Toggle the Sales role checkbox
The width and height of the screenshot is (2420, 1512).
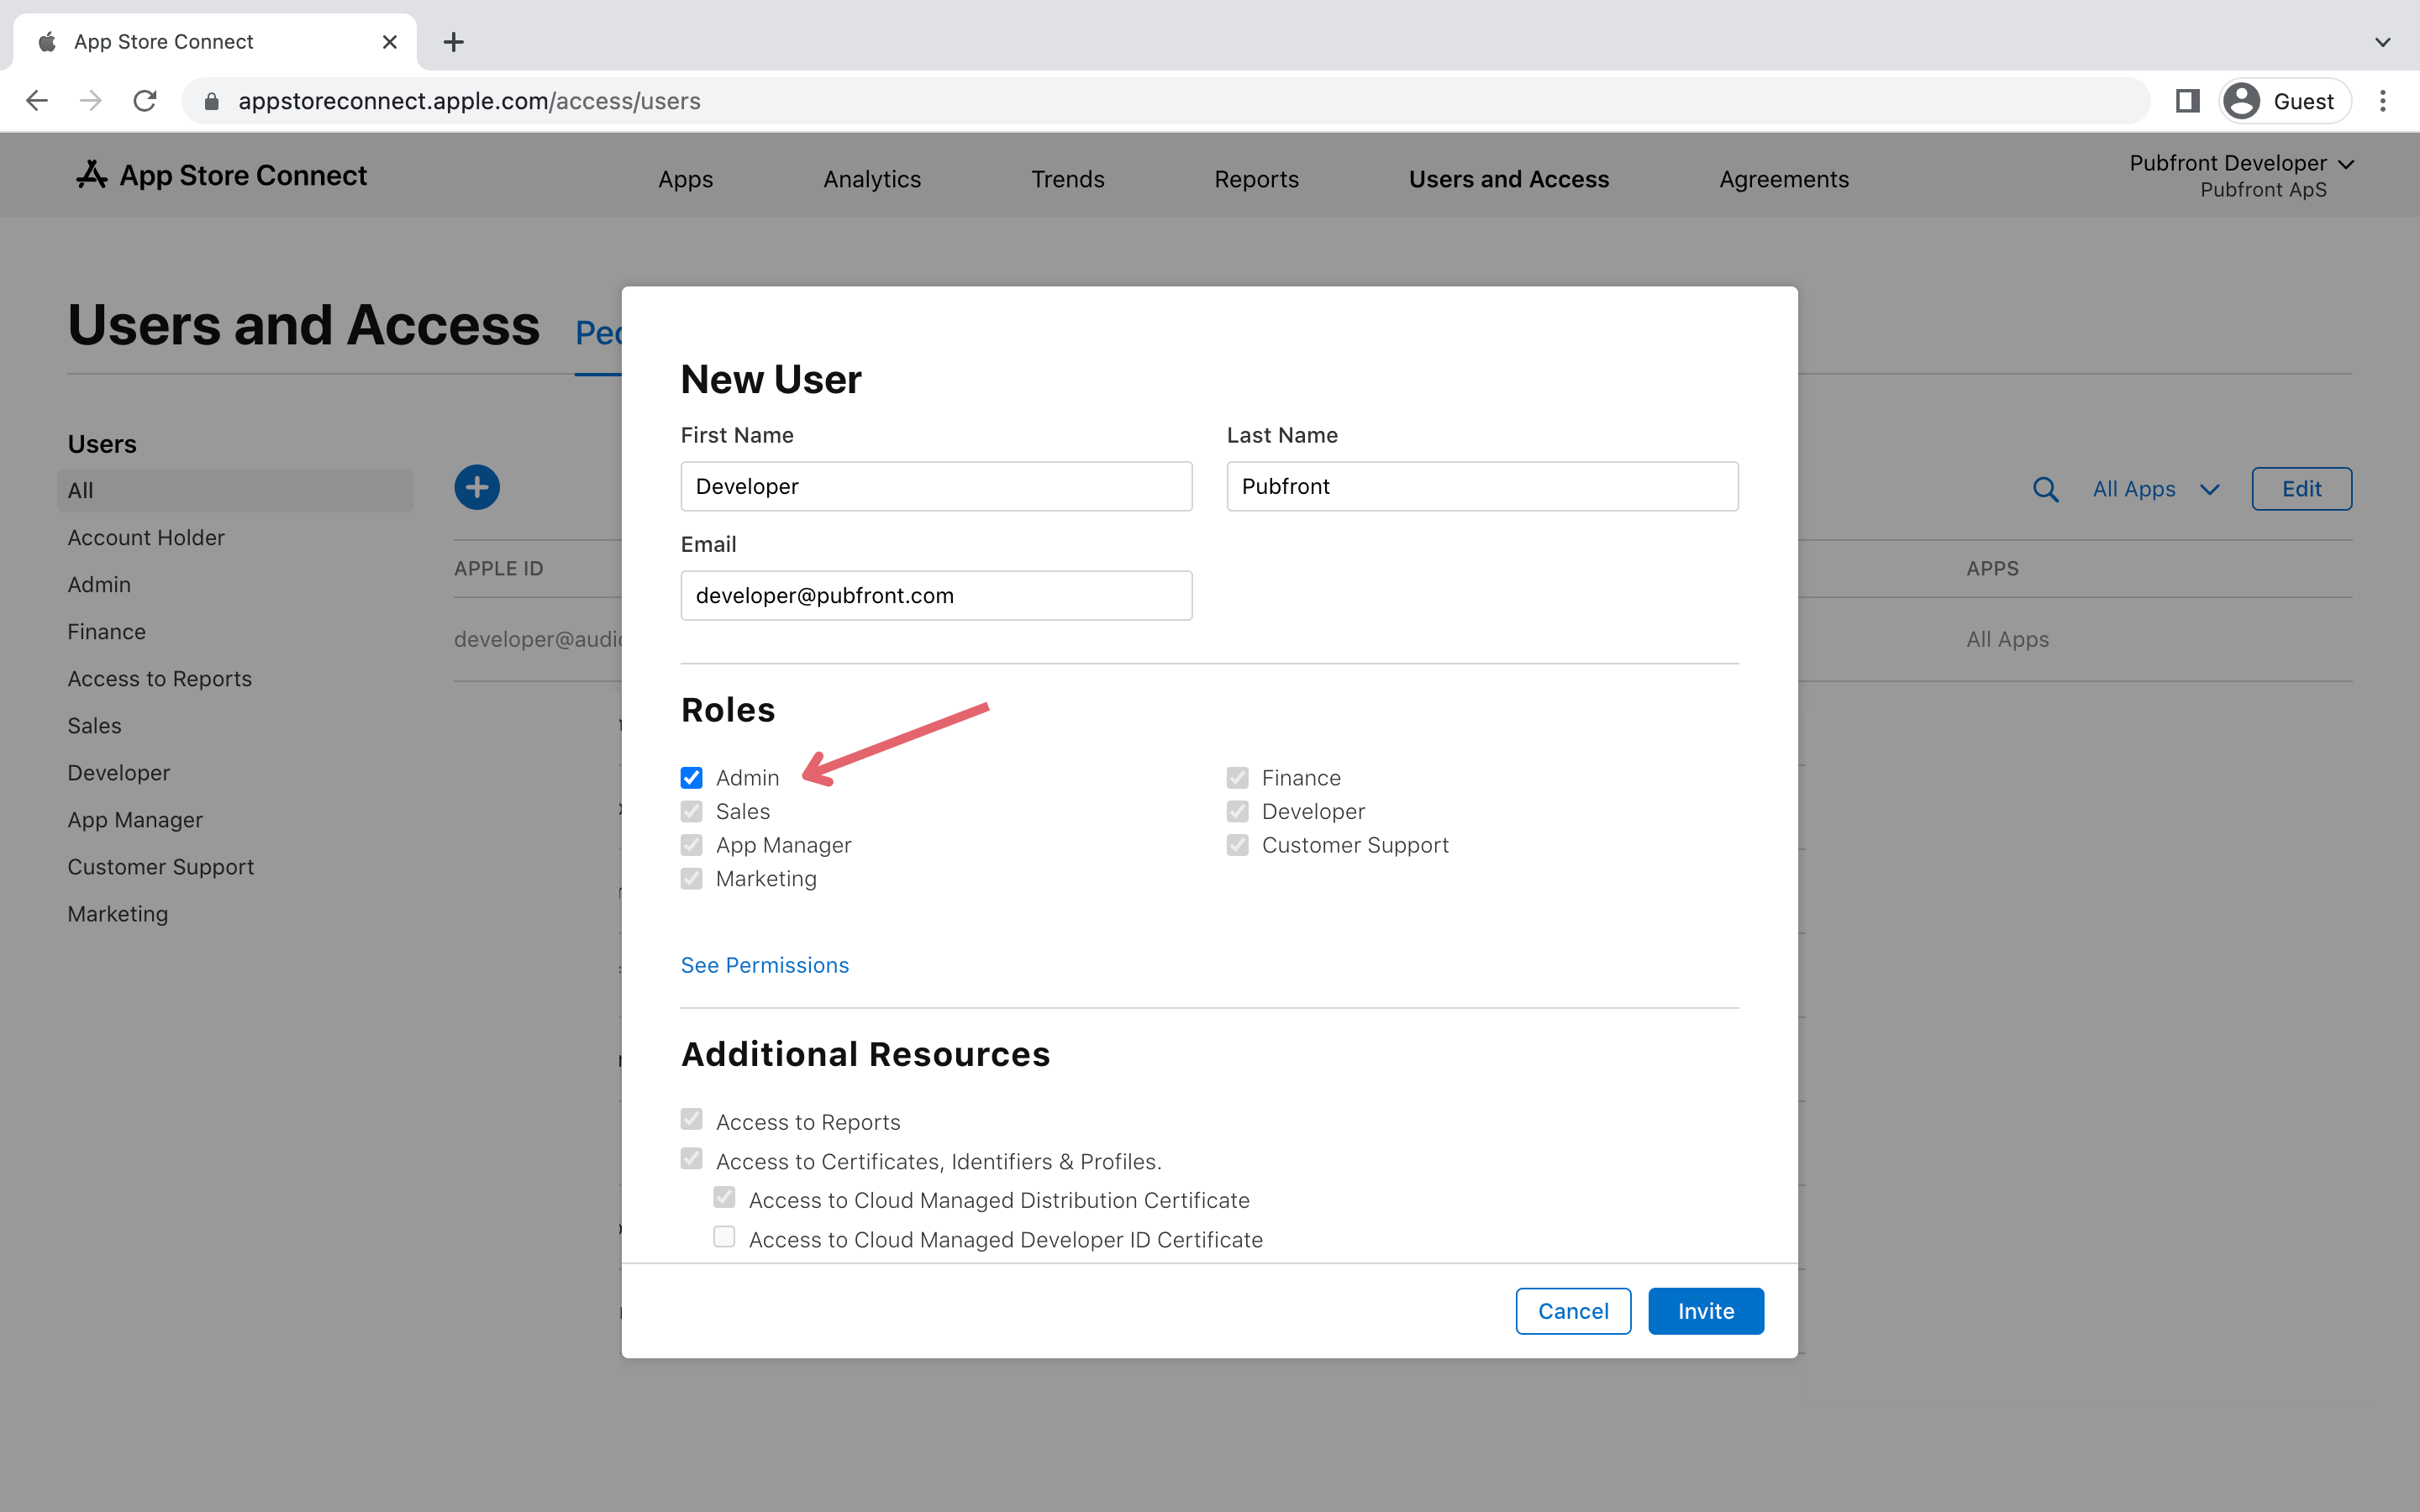point(691,811)
